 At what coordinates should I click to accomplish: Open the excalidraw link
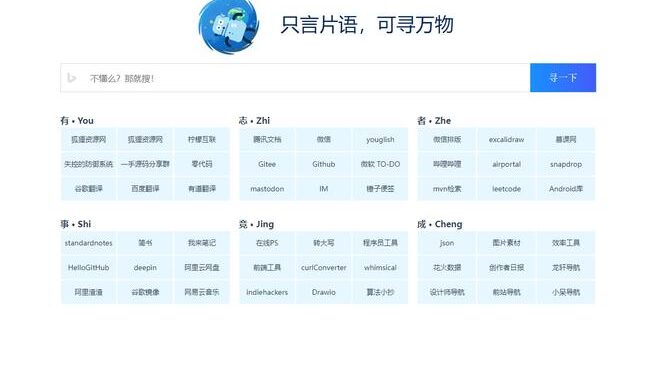506,140
